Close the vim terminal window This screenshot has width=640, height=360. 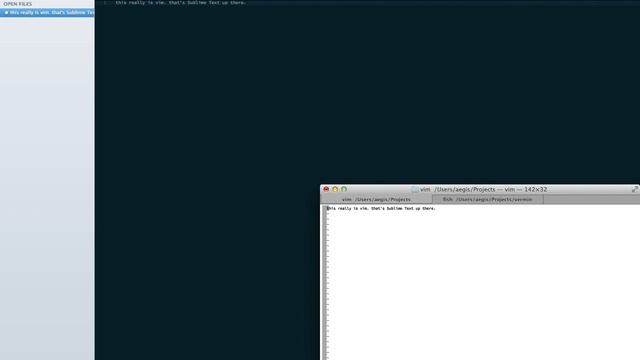[x=326, y=189]
